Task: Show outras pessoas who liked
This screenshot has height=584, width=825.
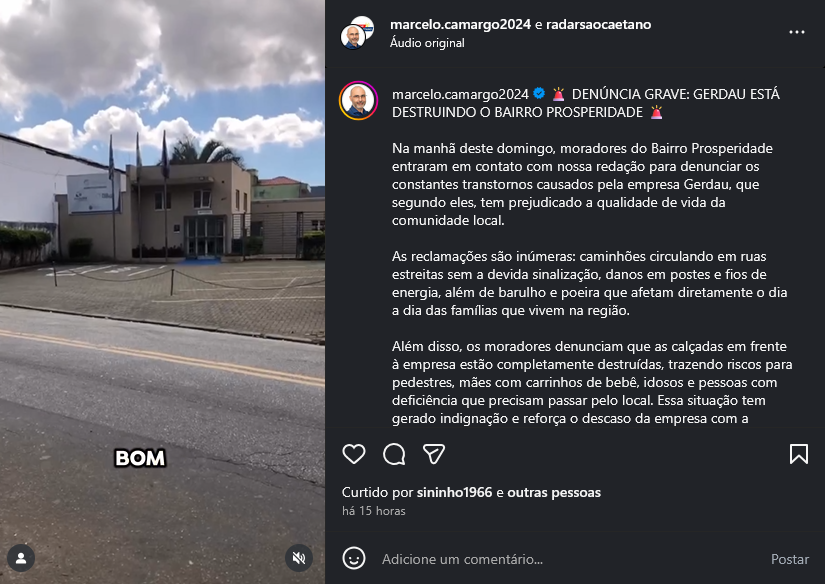Action: pos(554,492)
